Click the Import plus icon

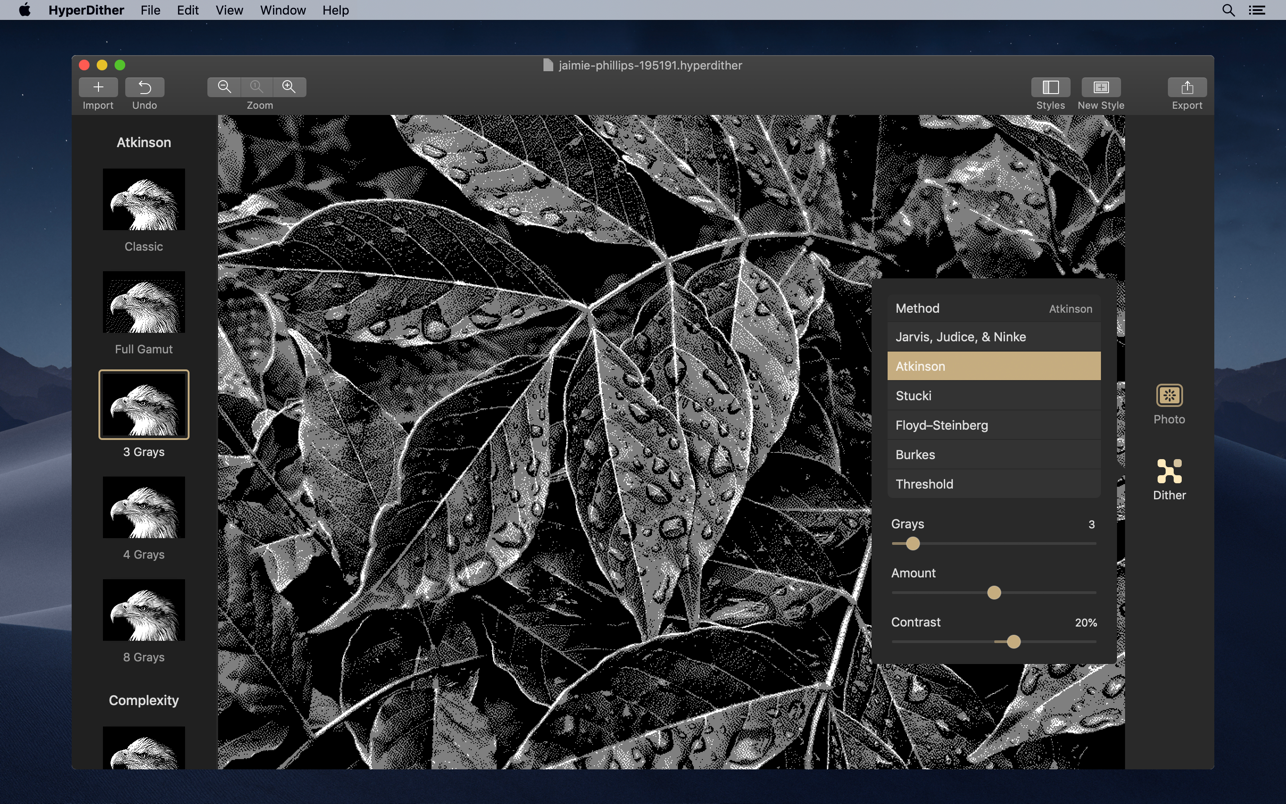click(98, 87)
